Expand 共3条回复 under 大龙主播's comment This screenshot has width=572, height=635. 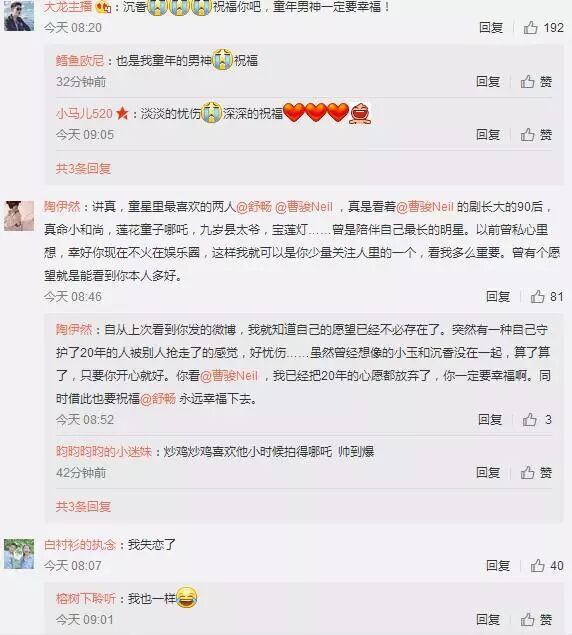(x=83, y=168)
